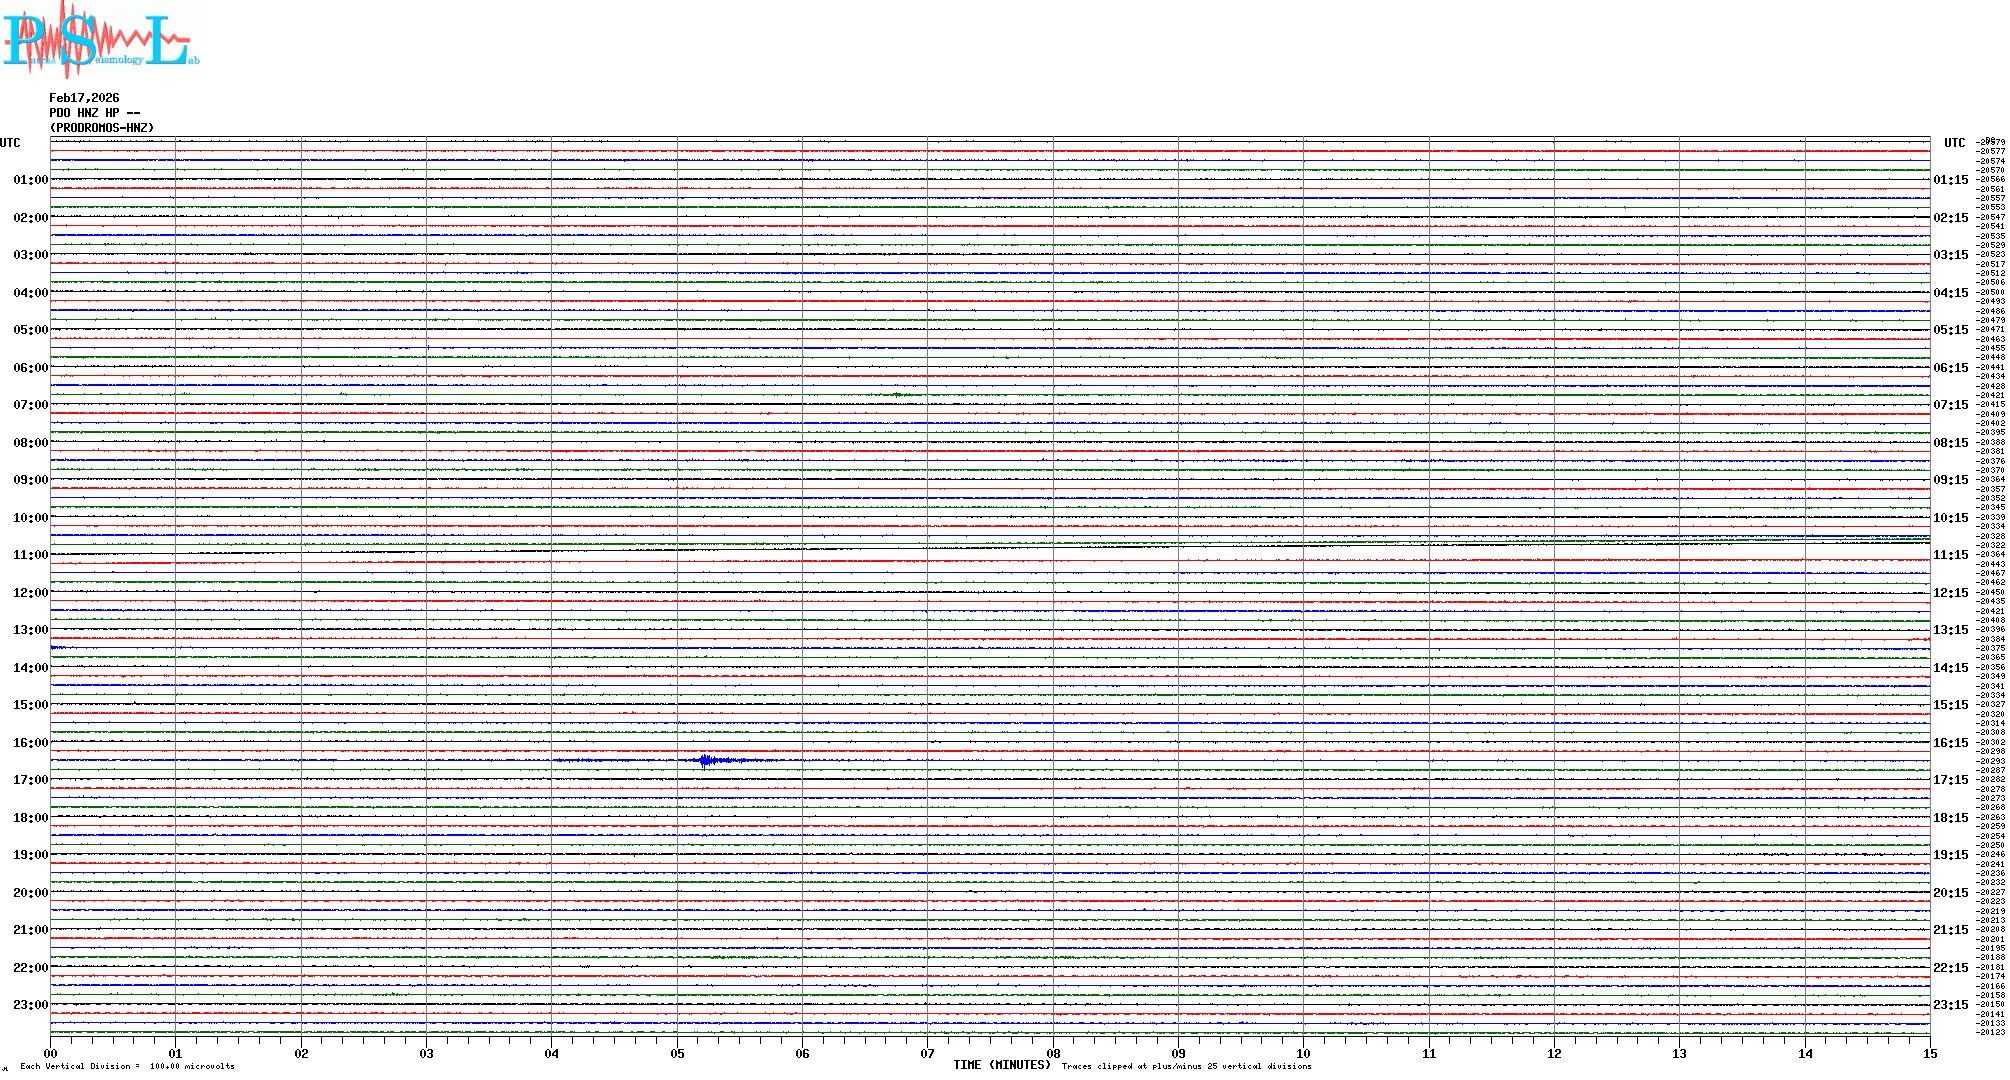Select minute marker 05 on bottom axis

(677, 1053)
